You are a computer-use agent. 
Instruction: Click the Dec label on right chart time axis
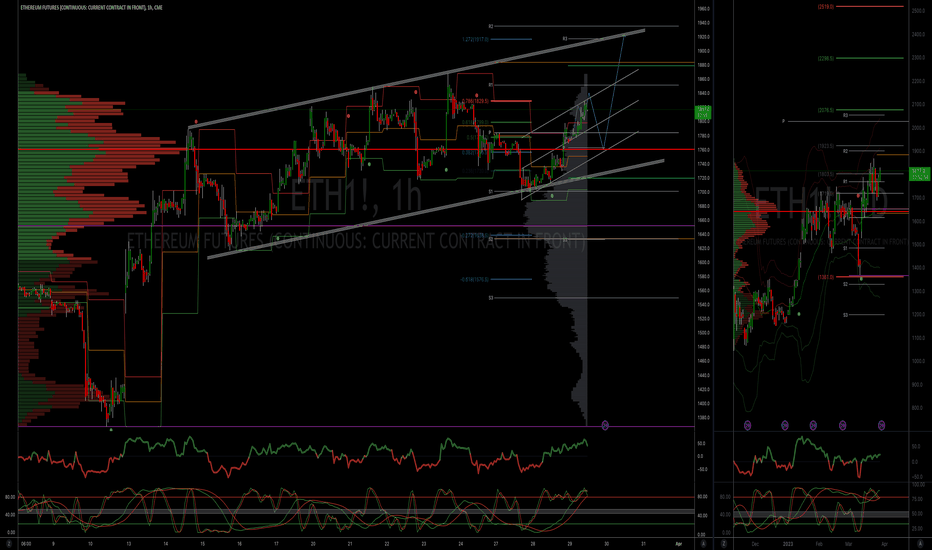[x=755, y=543]
